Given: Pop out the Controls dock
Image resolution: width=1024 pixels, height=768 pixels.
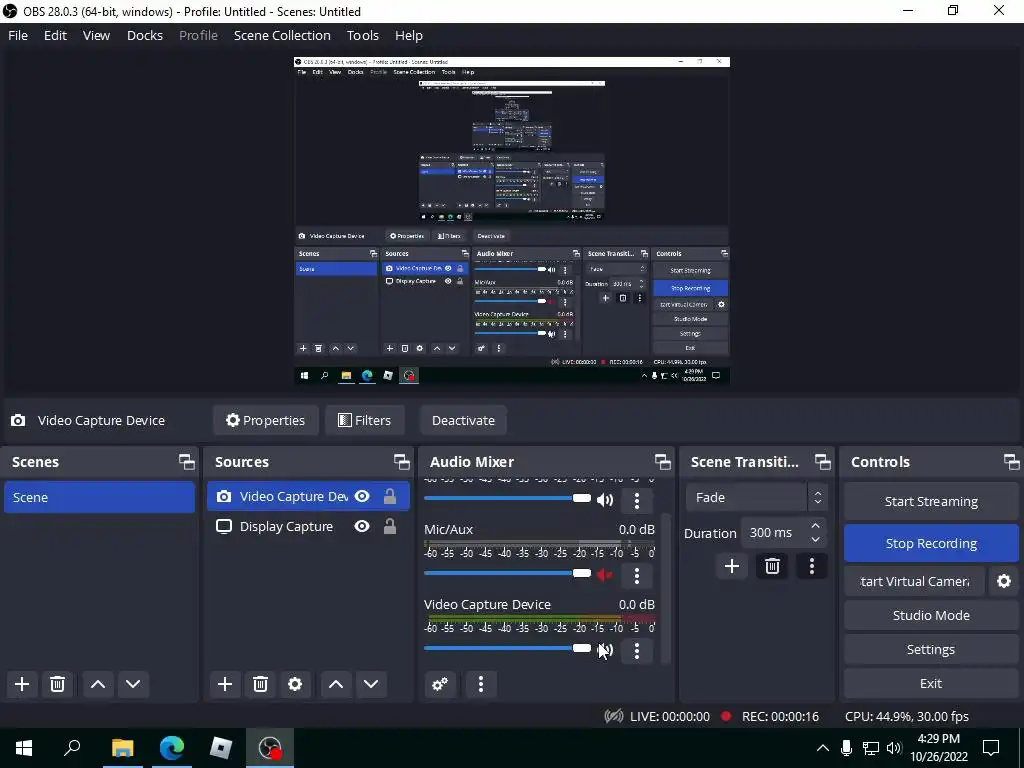Looking at the screenshot, I should point(1012,462).
